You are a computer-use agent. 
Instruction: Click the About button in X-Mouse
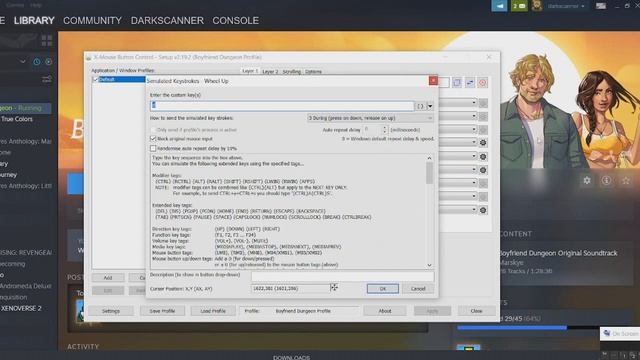coord(384,311)
